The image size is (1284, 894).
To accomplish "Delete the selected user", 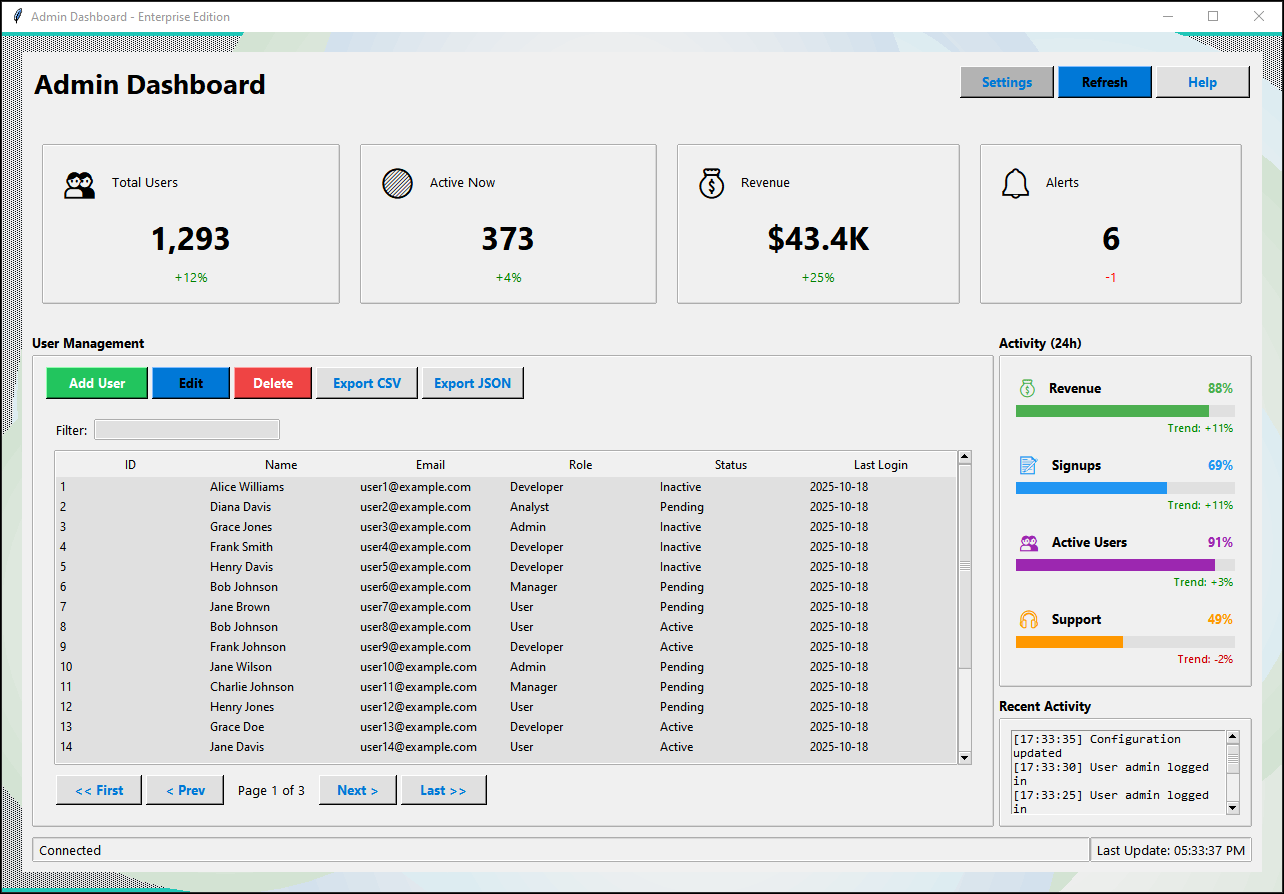I will coord(272,383).
